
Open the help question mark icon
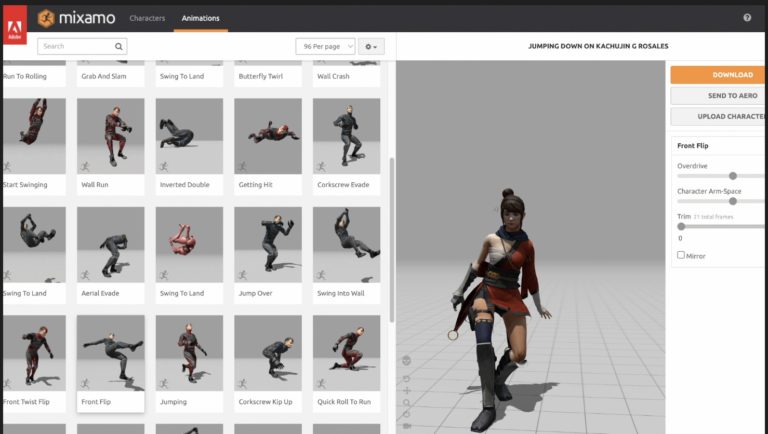(747, 18)
